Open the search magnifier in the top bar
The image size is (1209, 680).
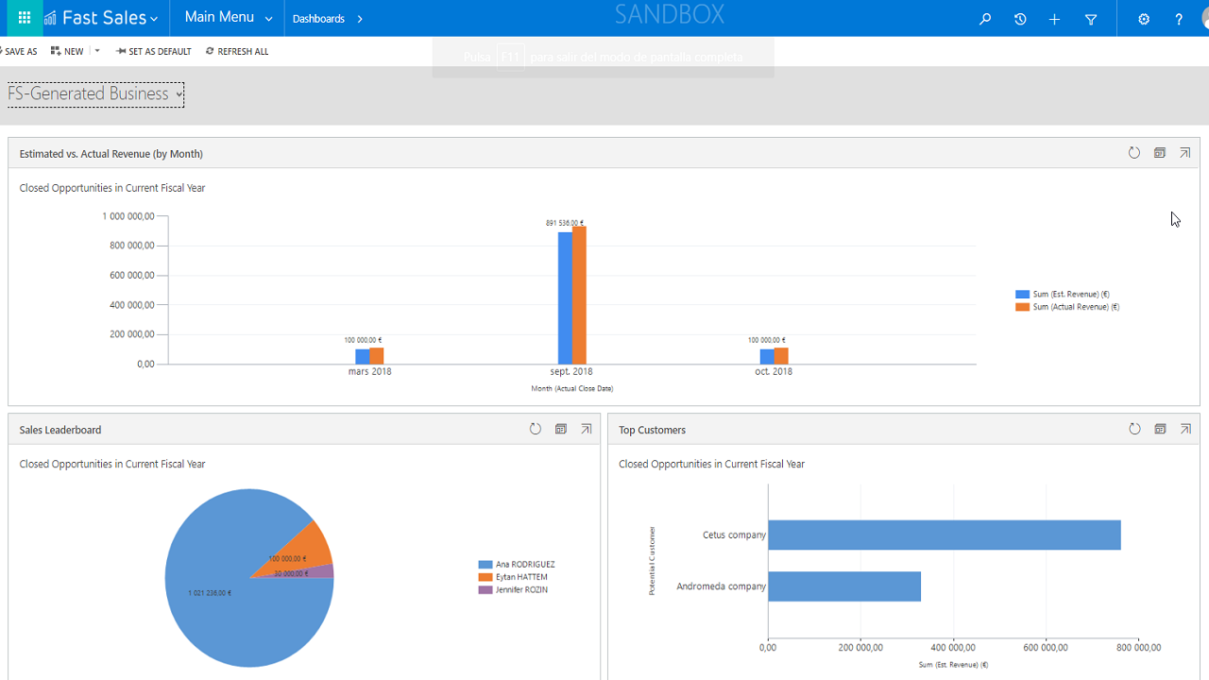(985, 19)
